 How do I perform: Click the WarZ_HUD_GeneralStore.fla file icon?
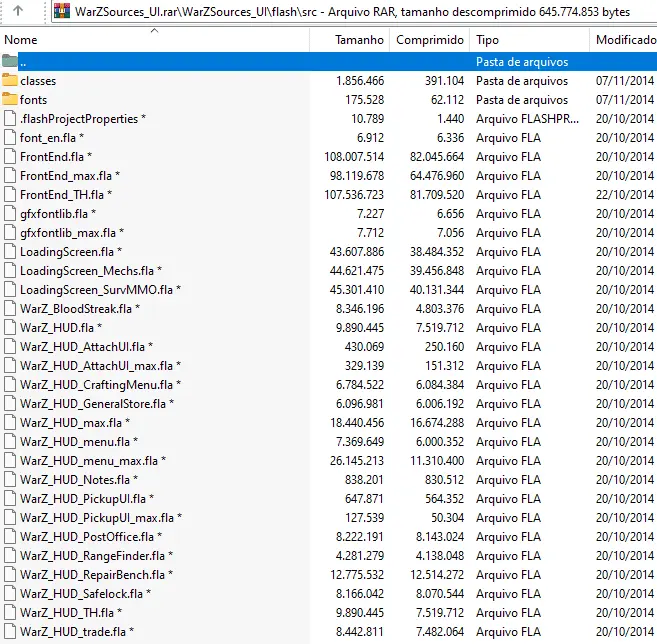click(10, 403)
